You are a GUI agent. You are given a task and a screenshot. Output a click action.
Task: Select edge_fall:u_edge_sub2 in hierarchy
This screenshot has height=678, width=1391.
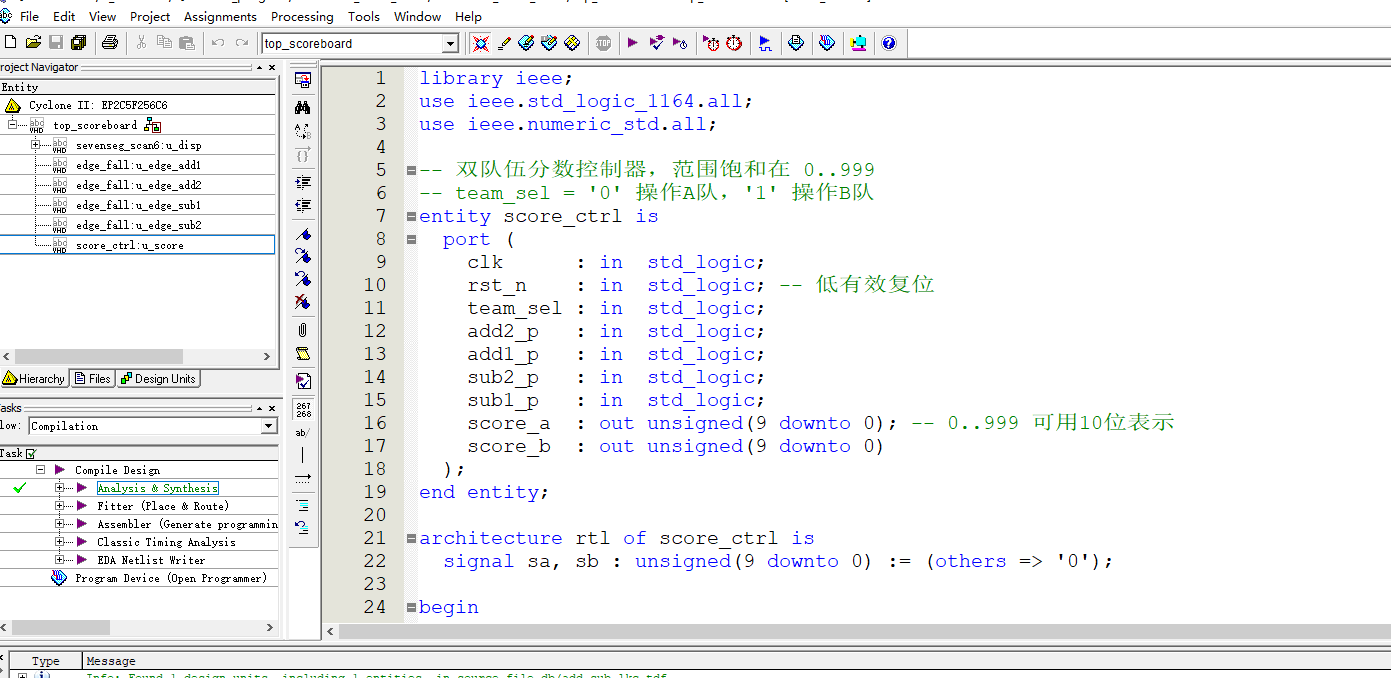coord(138,225)
